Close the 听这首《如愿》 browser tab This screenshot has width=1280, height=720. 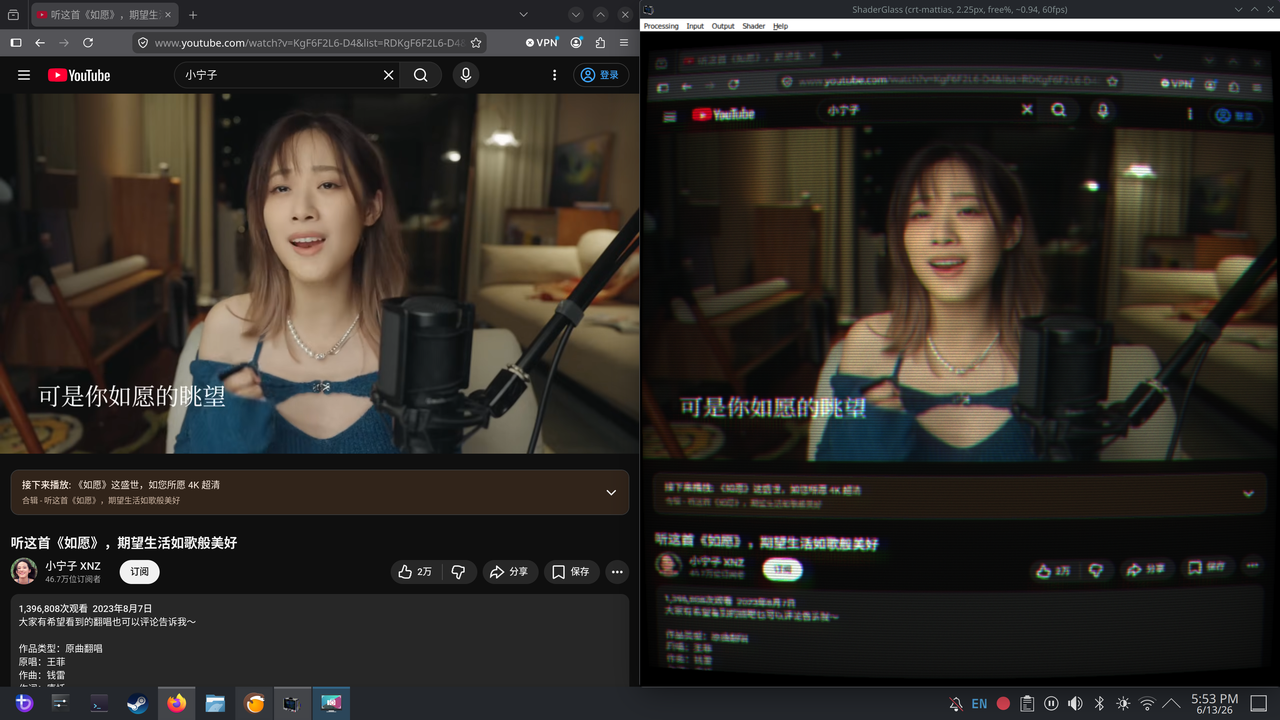167,15
